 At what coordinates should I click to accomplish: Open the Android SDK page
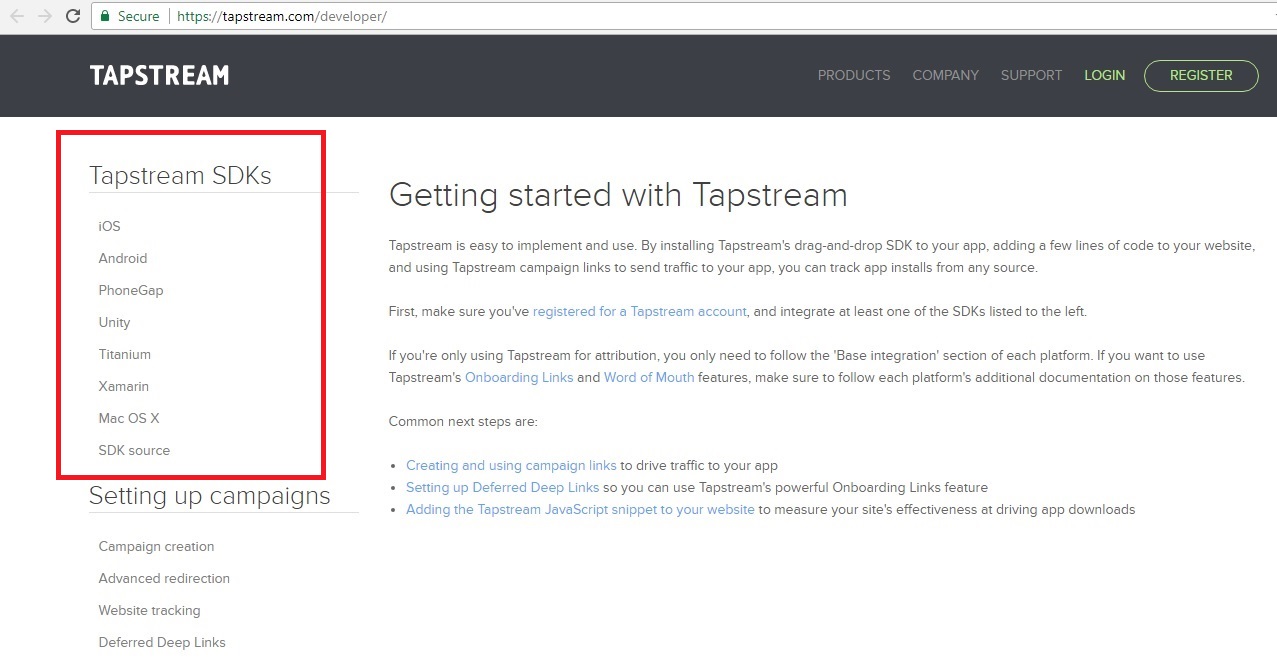[122, 258]
